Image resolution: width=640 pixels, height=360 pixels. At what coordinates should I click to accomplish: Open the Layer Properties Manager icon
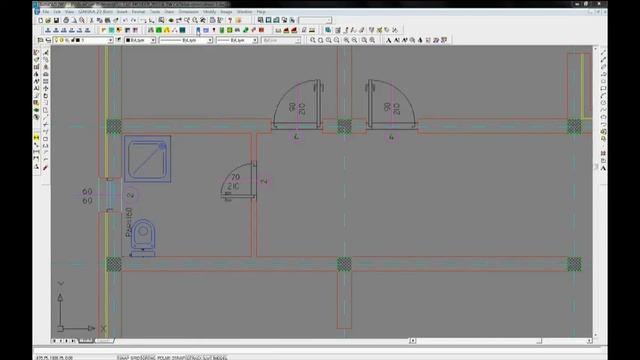40,40
